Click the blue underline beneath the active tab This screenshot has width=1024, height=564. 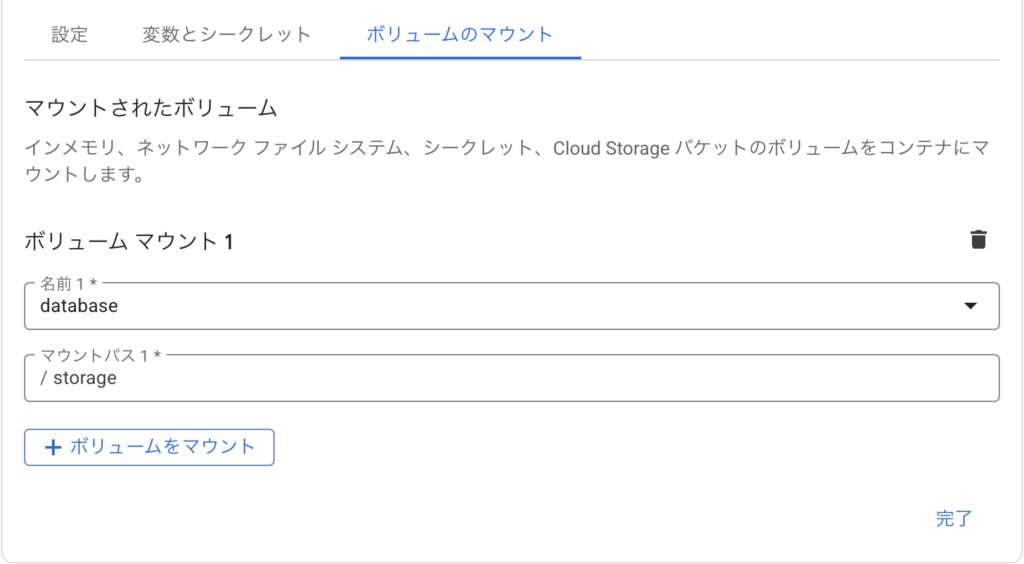tap(460, 58)
